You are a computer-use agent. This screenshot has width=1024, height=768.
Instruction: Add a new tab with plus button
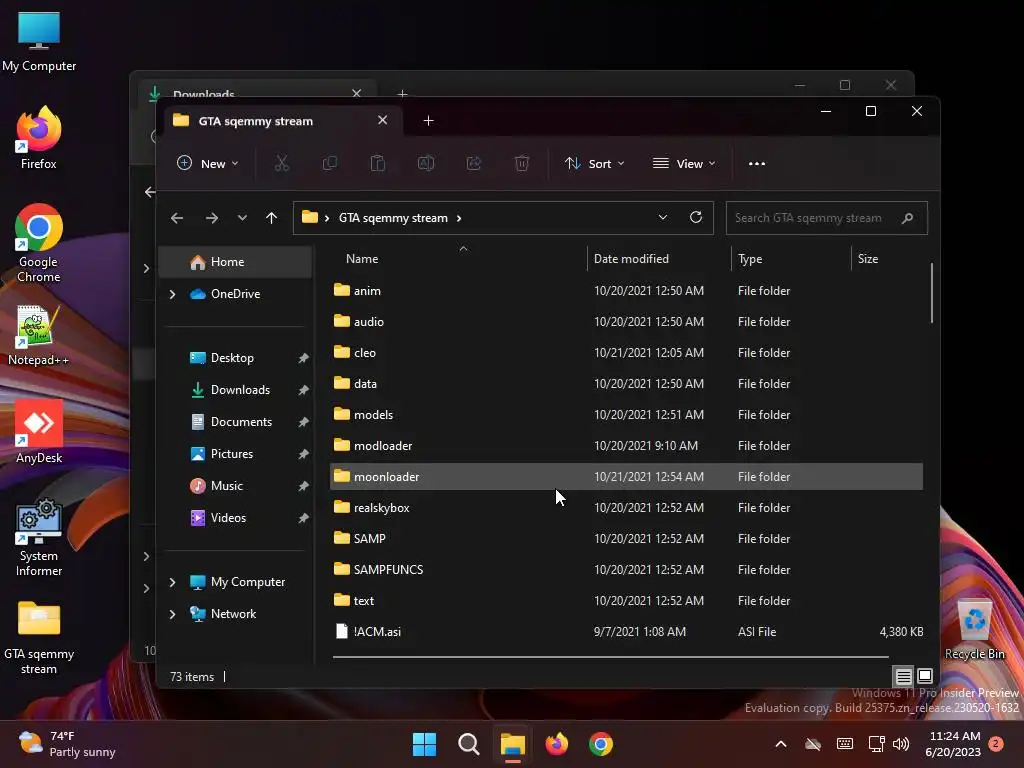[428, 121]
